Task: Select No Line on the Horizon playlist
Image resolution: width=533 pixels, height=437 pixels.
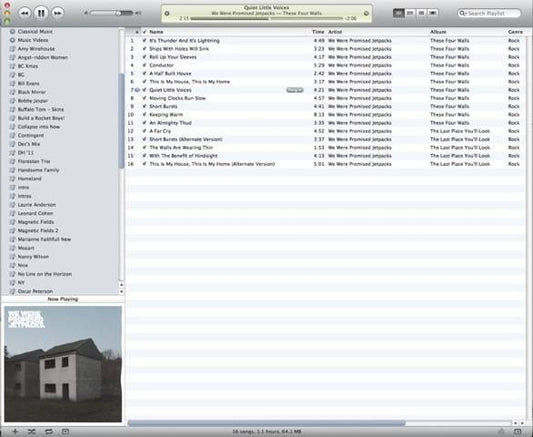Action: (x=45, y=274)
